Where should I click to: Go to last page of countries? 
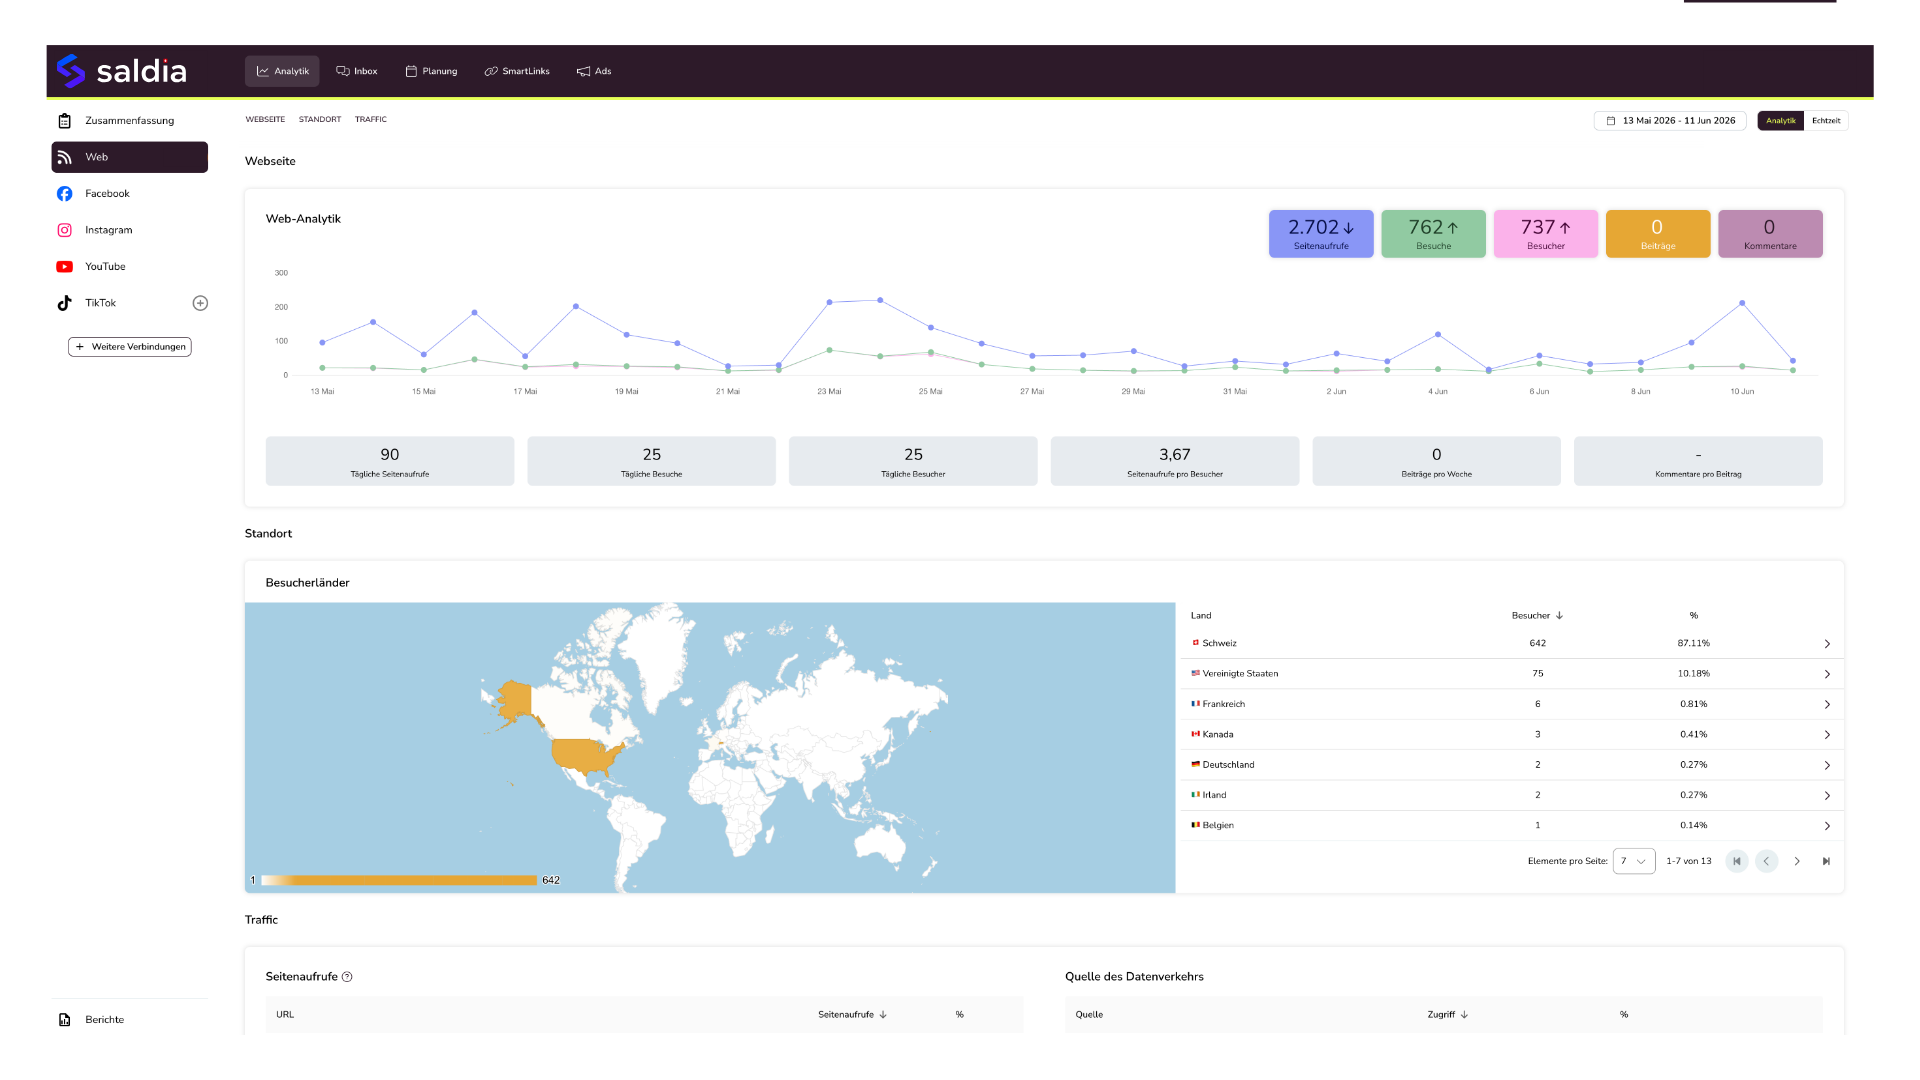point(1826,861)
